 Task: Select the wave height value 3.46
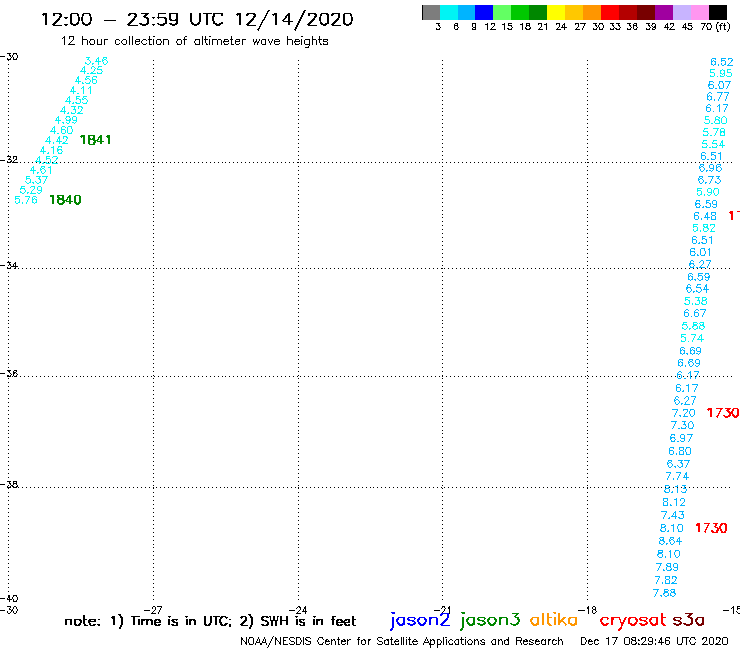tap(96, 61)
